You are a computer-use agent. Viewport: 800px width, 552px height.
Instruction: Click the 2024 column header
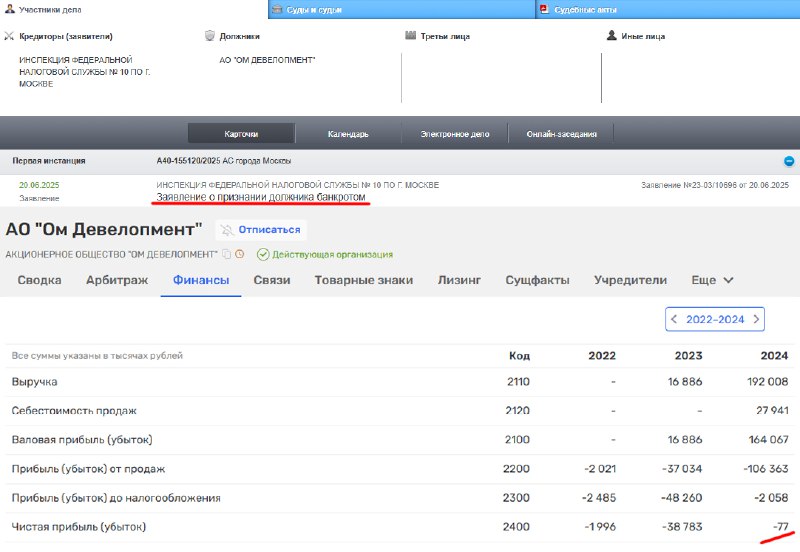coord(774,356)
